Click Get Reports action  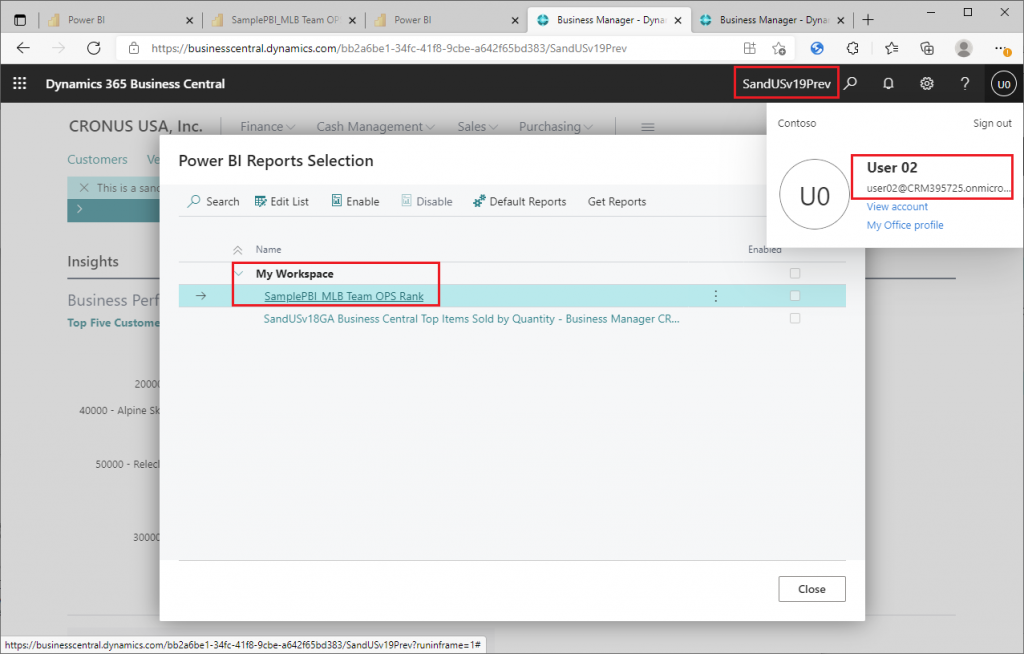616,201
